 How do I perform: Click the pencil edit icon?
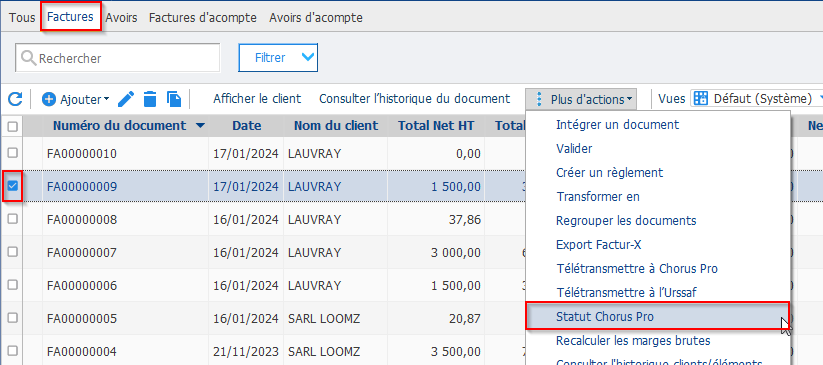tap(126, 99)
